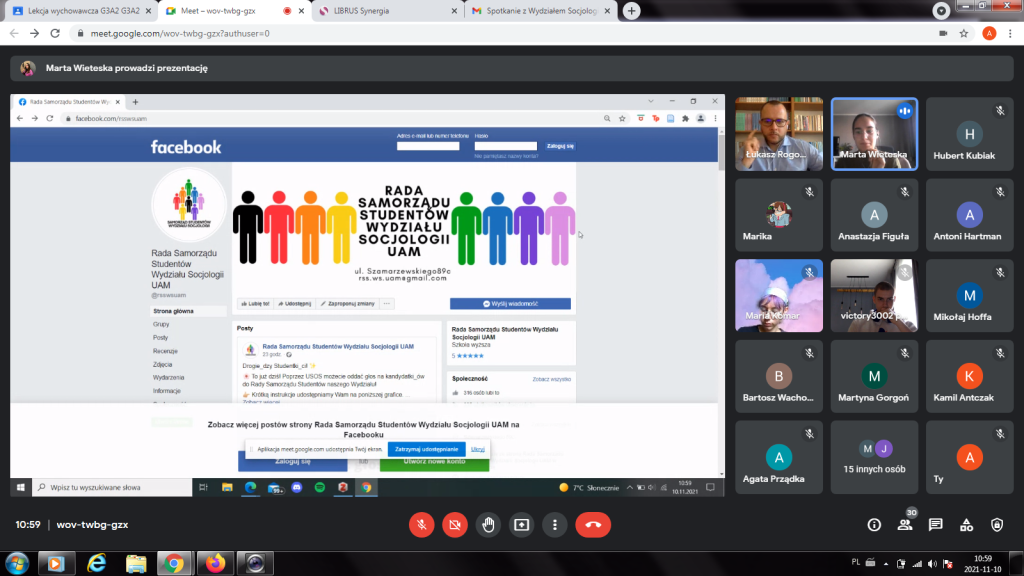1024x576 pixels.
Task: Open meeting details info icon
Action: pos(874,524)
